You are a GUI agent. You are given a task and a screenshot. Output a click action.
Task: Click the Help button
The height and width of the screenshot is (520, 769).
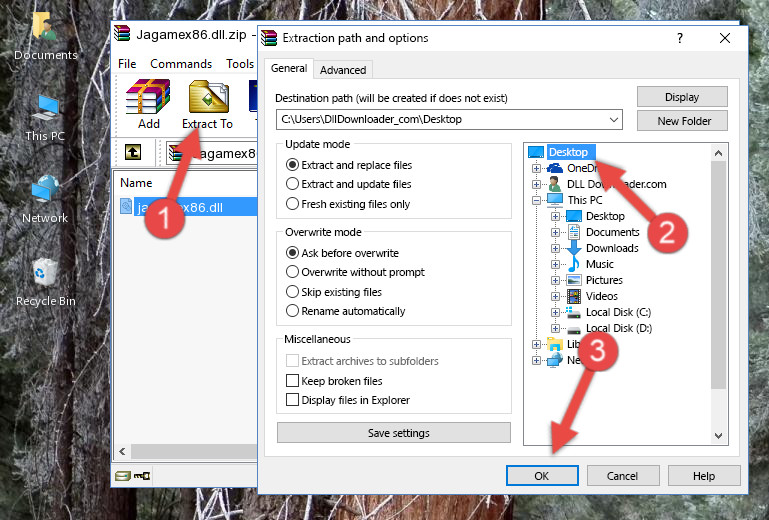[704, 476]
